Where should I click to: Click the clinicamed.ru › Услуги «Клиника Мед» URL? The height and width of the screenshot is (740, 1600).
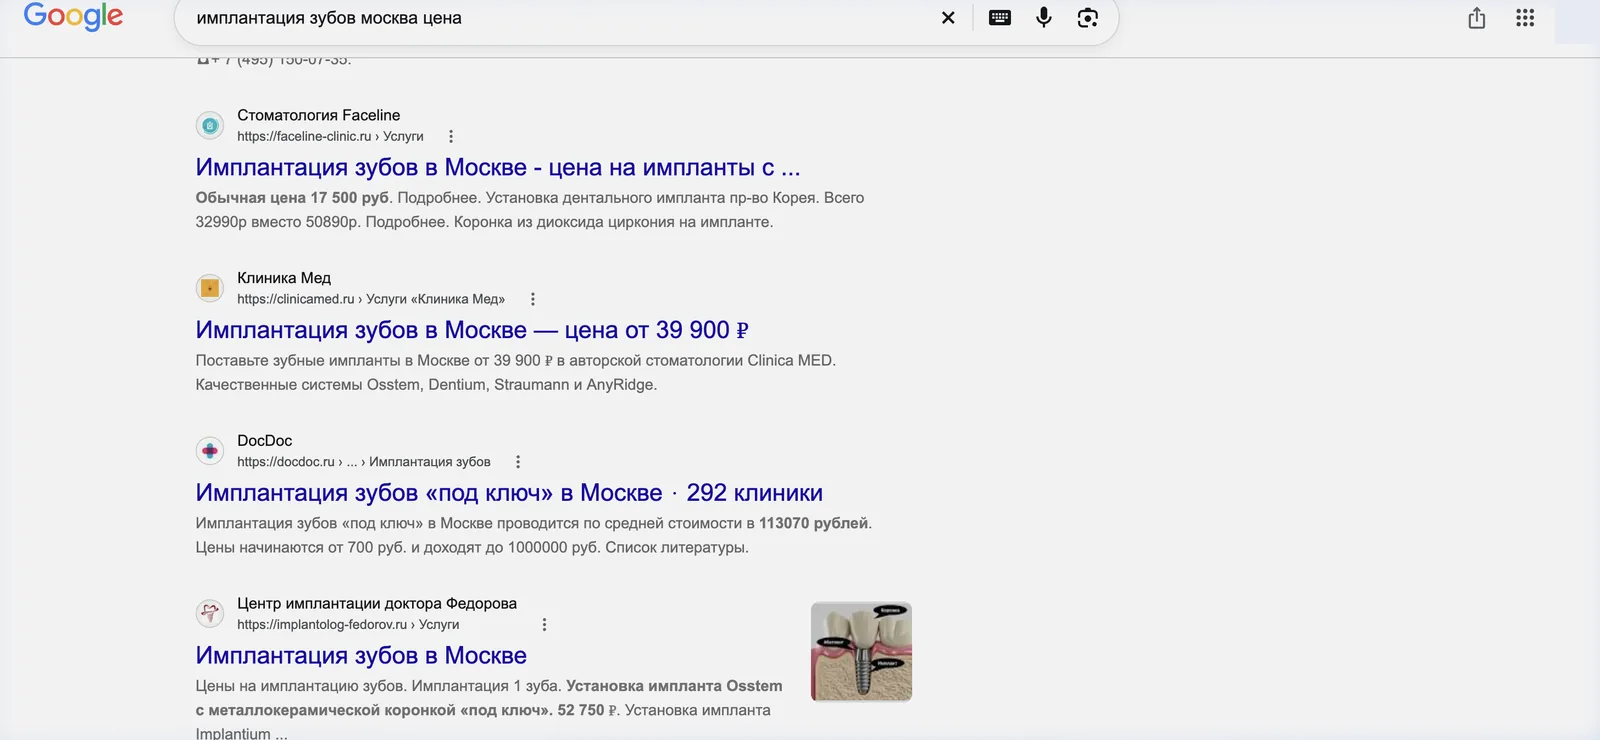tap(371, 299)
